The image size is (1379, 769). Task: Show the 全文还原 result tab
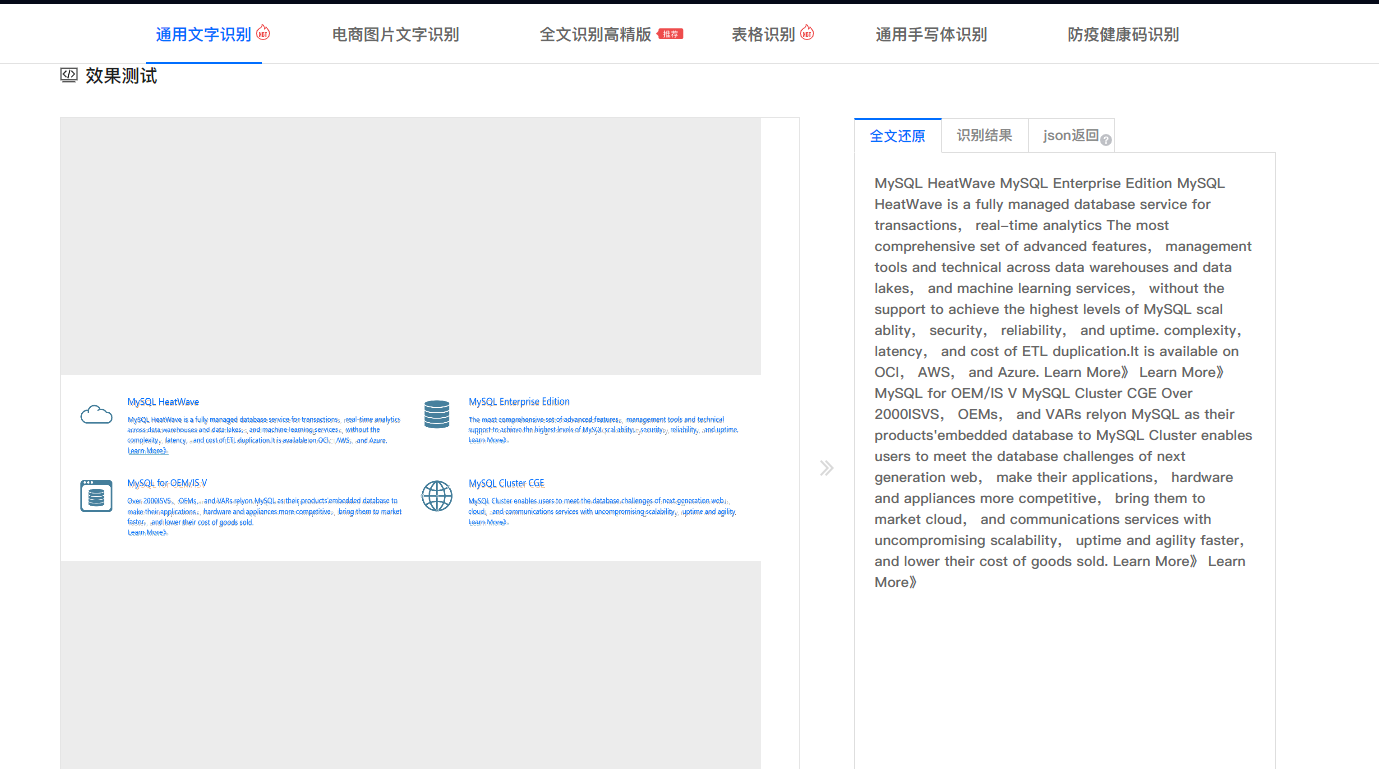[x=898, y=136]
